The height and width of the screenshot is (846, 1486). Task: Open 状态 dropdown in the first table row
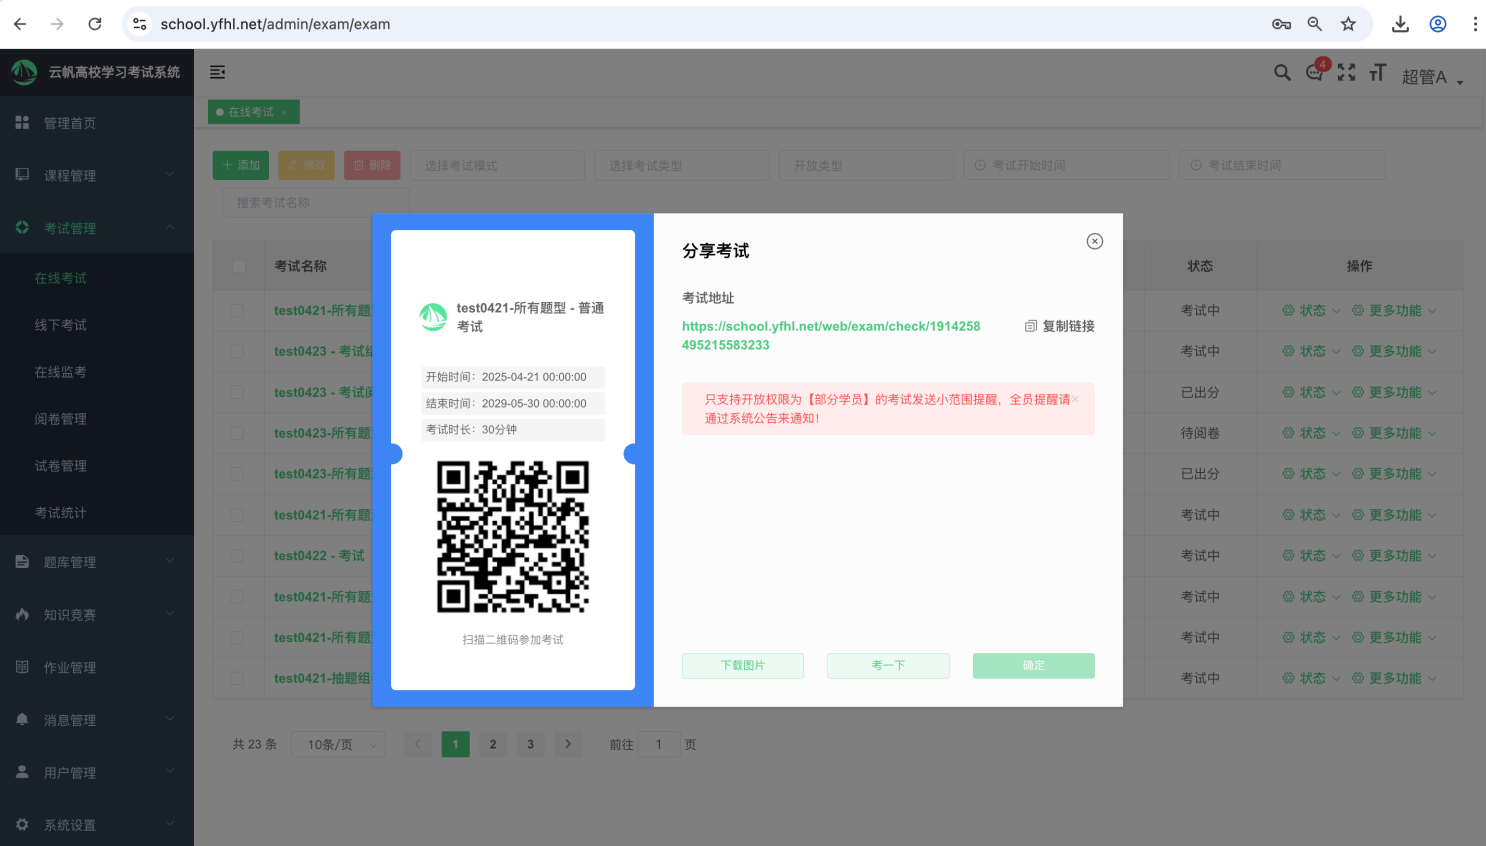click(1311, 311)
